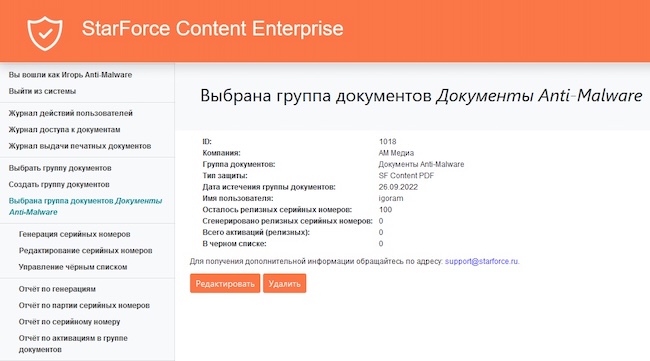Click label Всего активаций (релизных):
This screenshot has width=650, height=361.
click(256, 233)
